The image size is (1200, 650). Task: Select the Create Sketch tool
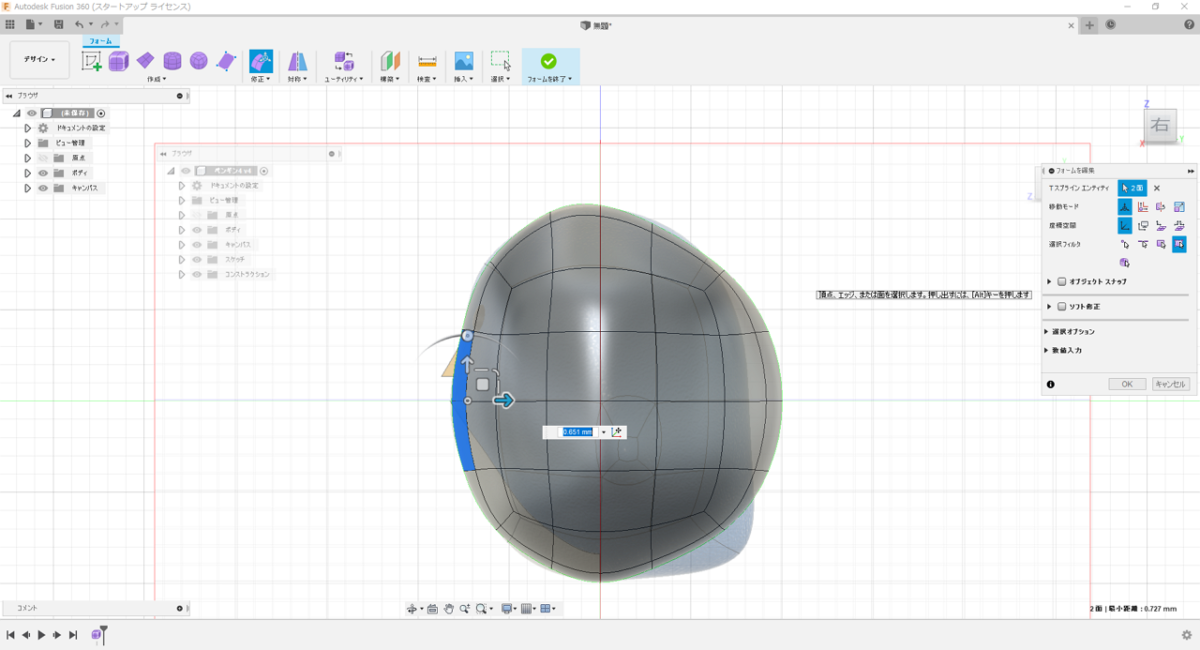pos(92,61)
